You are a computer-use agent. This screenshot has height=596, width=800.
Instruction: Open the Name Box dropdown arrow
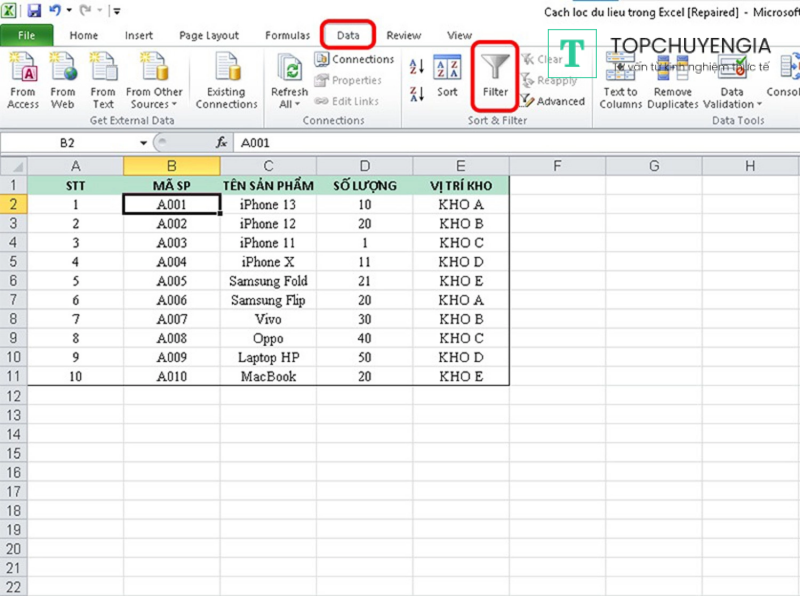[144, 143]
